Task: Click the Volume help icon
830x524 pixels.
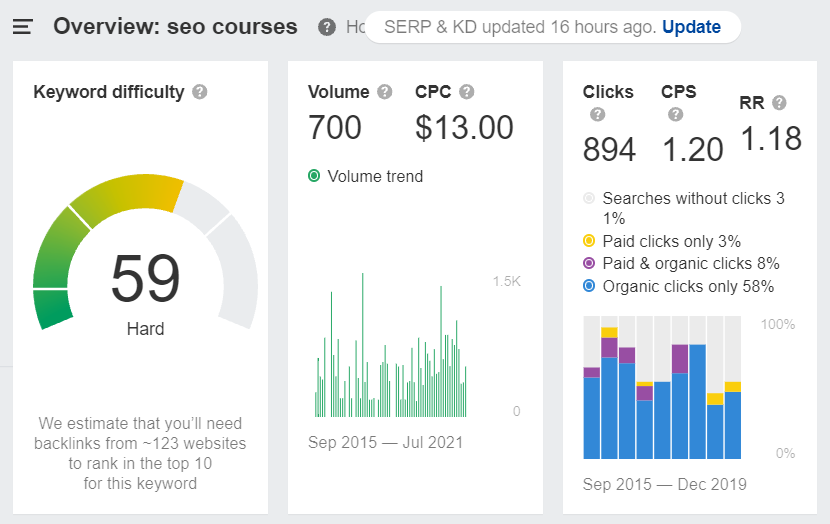Action: point(385,92)
